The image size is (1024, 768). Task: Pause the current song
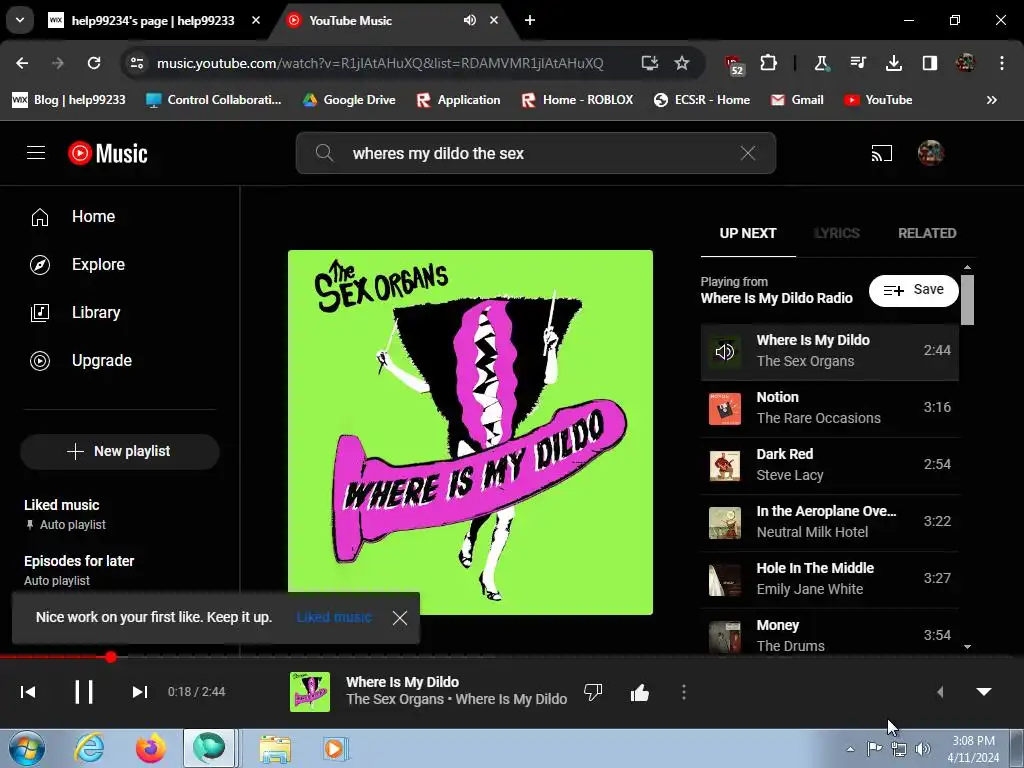coord(84,692)
